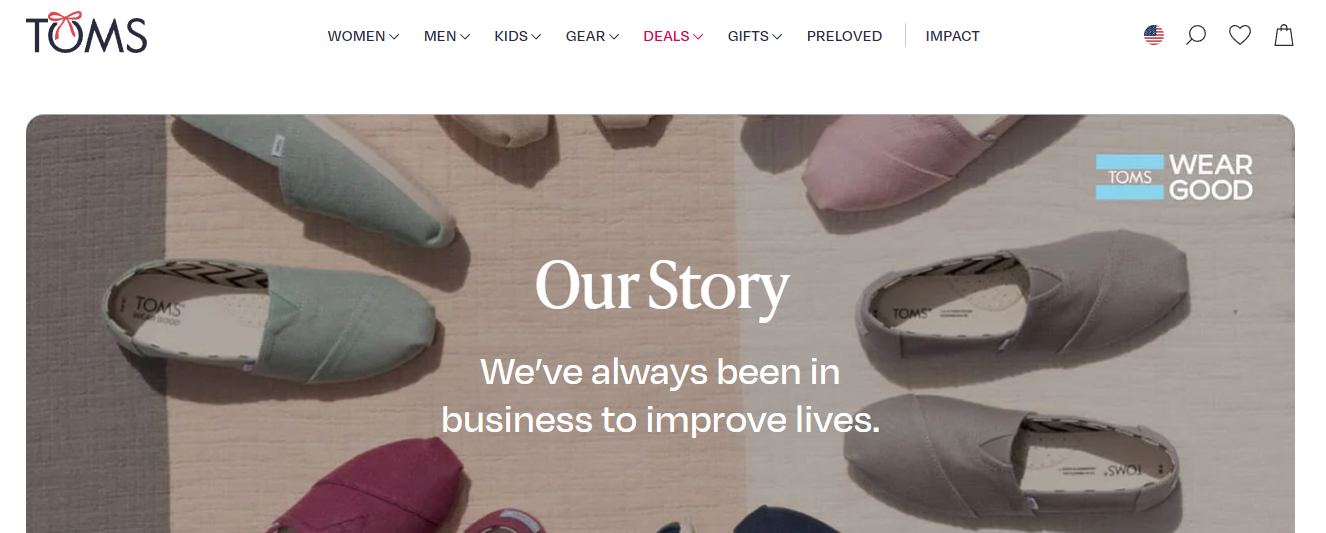Viewport: 1326px width, 533px height.
Task: Click the TOMS logo in the header
Action: click(87, 33)
